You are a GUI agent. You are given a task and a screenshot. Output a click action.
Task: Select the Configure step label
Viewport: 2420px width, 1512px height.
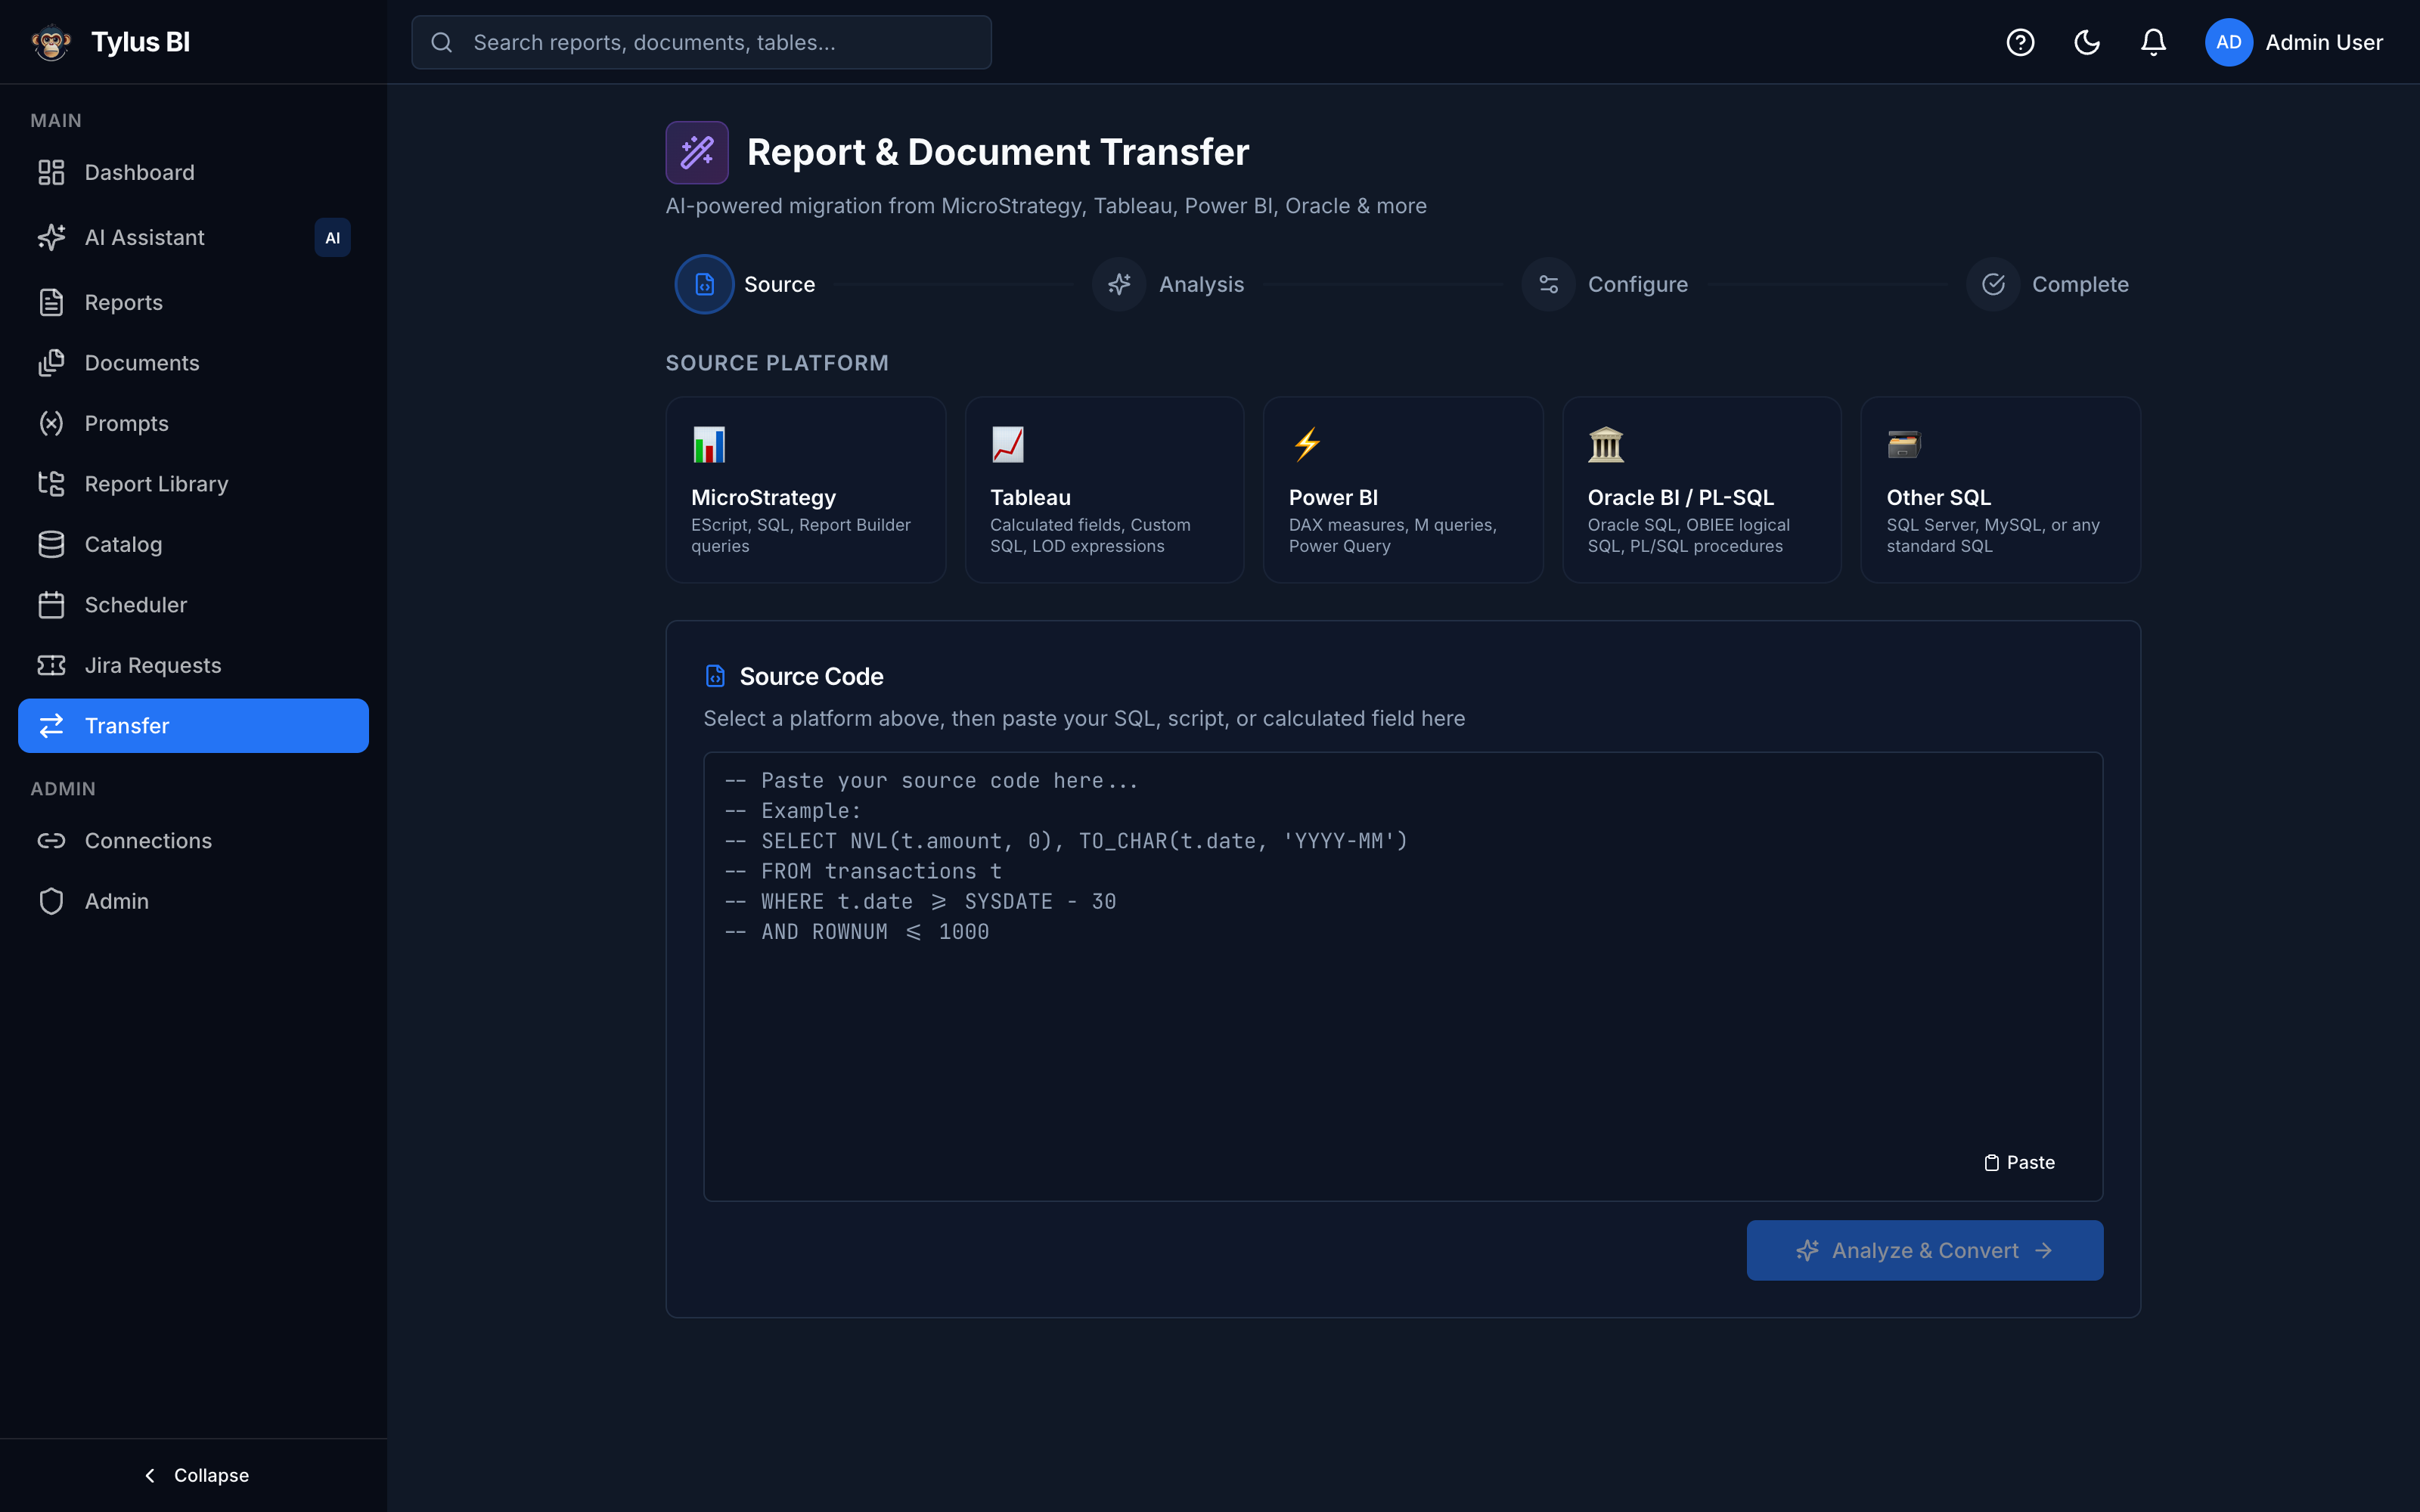click(1637, 284)
